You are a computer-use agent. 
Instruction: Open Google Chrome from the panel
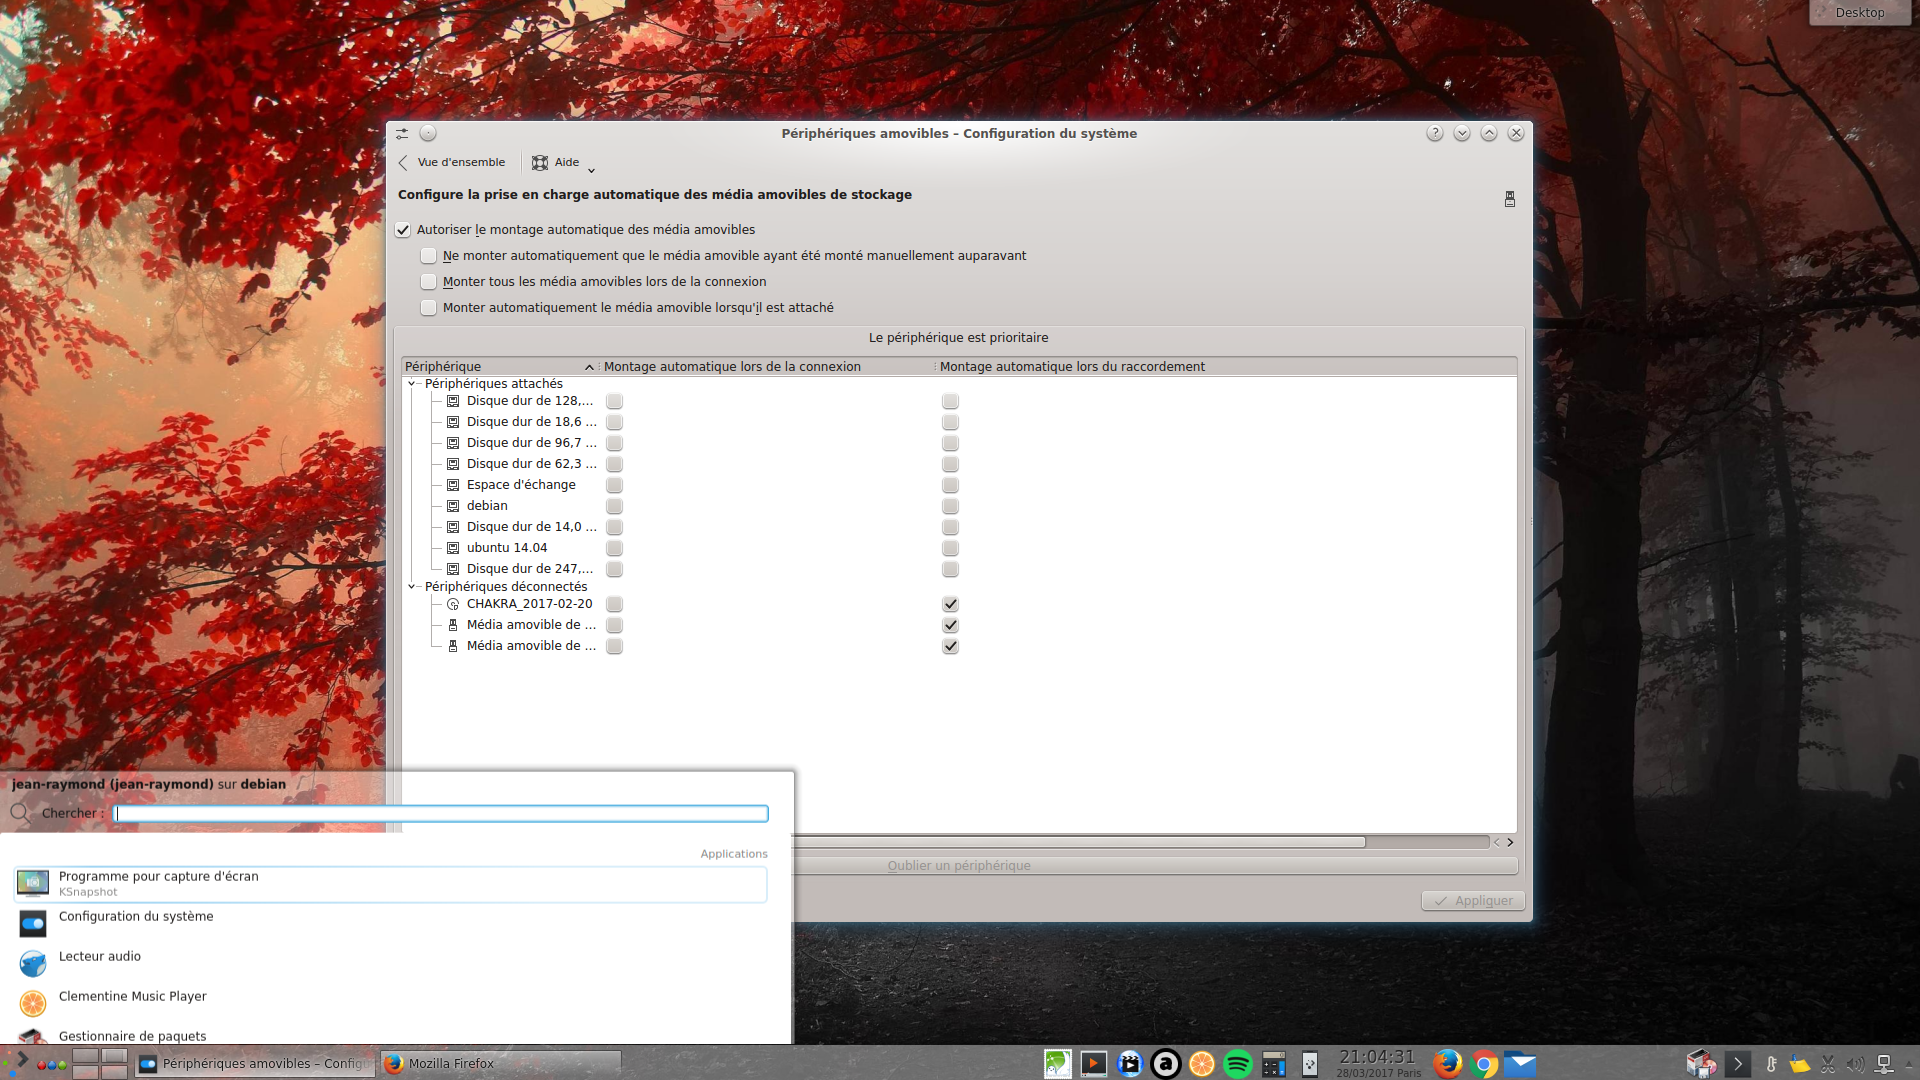tap(1484, 1064)
